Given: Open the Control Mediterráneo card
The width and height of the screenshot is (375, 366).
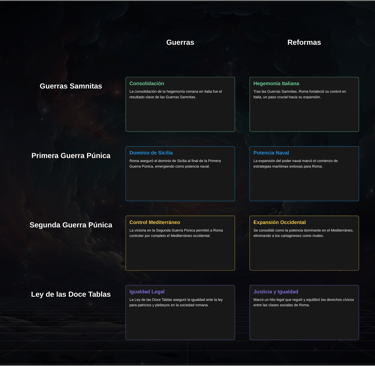Looking at the screenshot, I should coord(180,243).
